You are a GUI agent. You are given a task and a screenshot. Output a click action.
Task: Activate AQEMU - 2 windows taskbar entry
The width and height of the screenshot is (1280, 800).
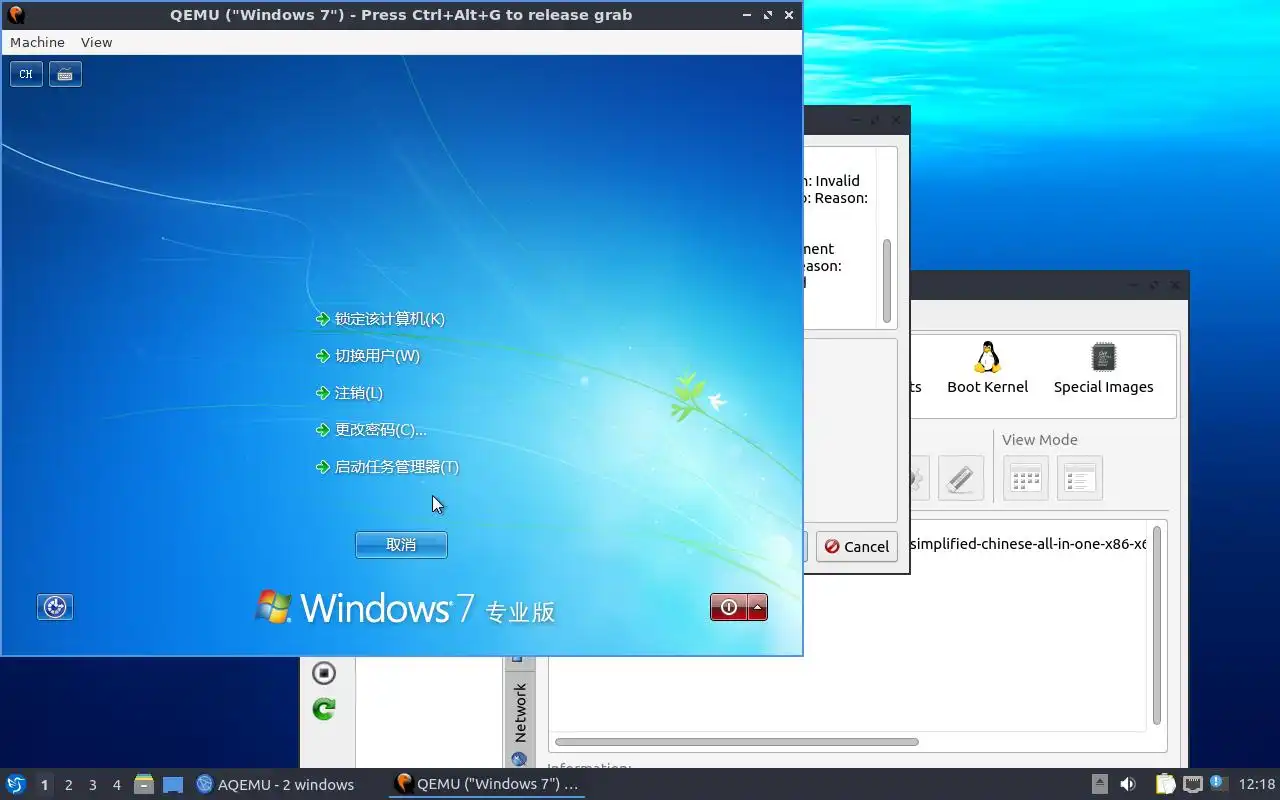pos(275,784)
